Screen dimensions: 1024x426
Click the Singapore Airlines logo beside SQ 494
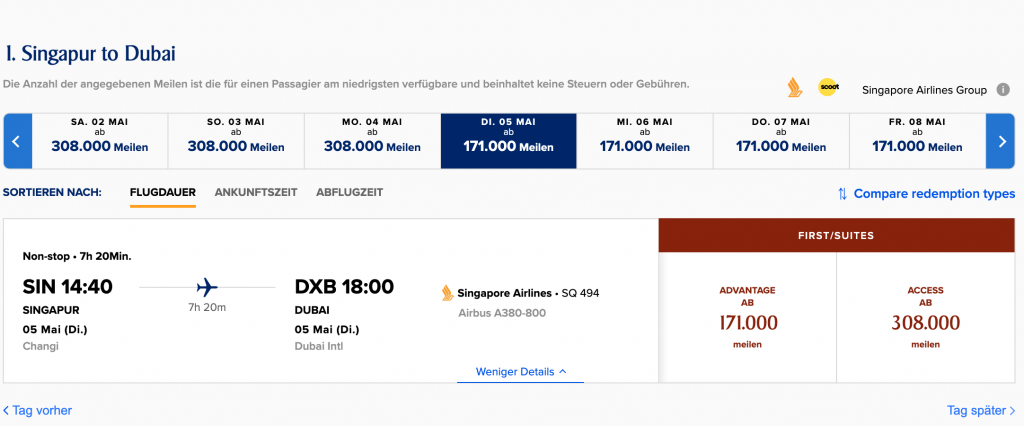pyautogui.click(x=447, y=293)
